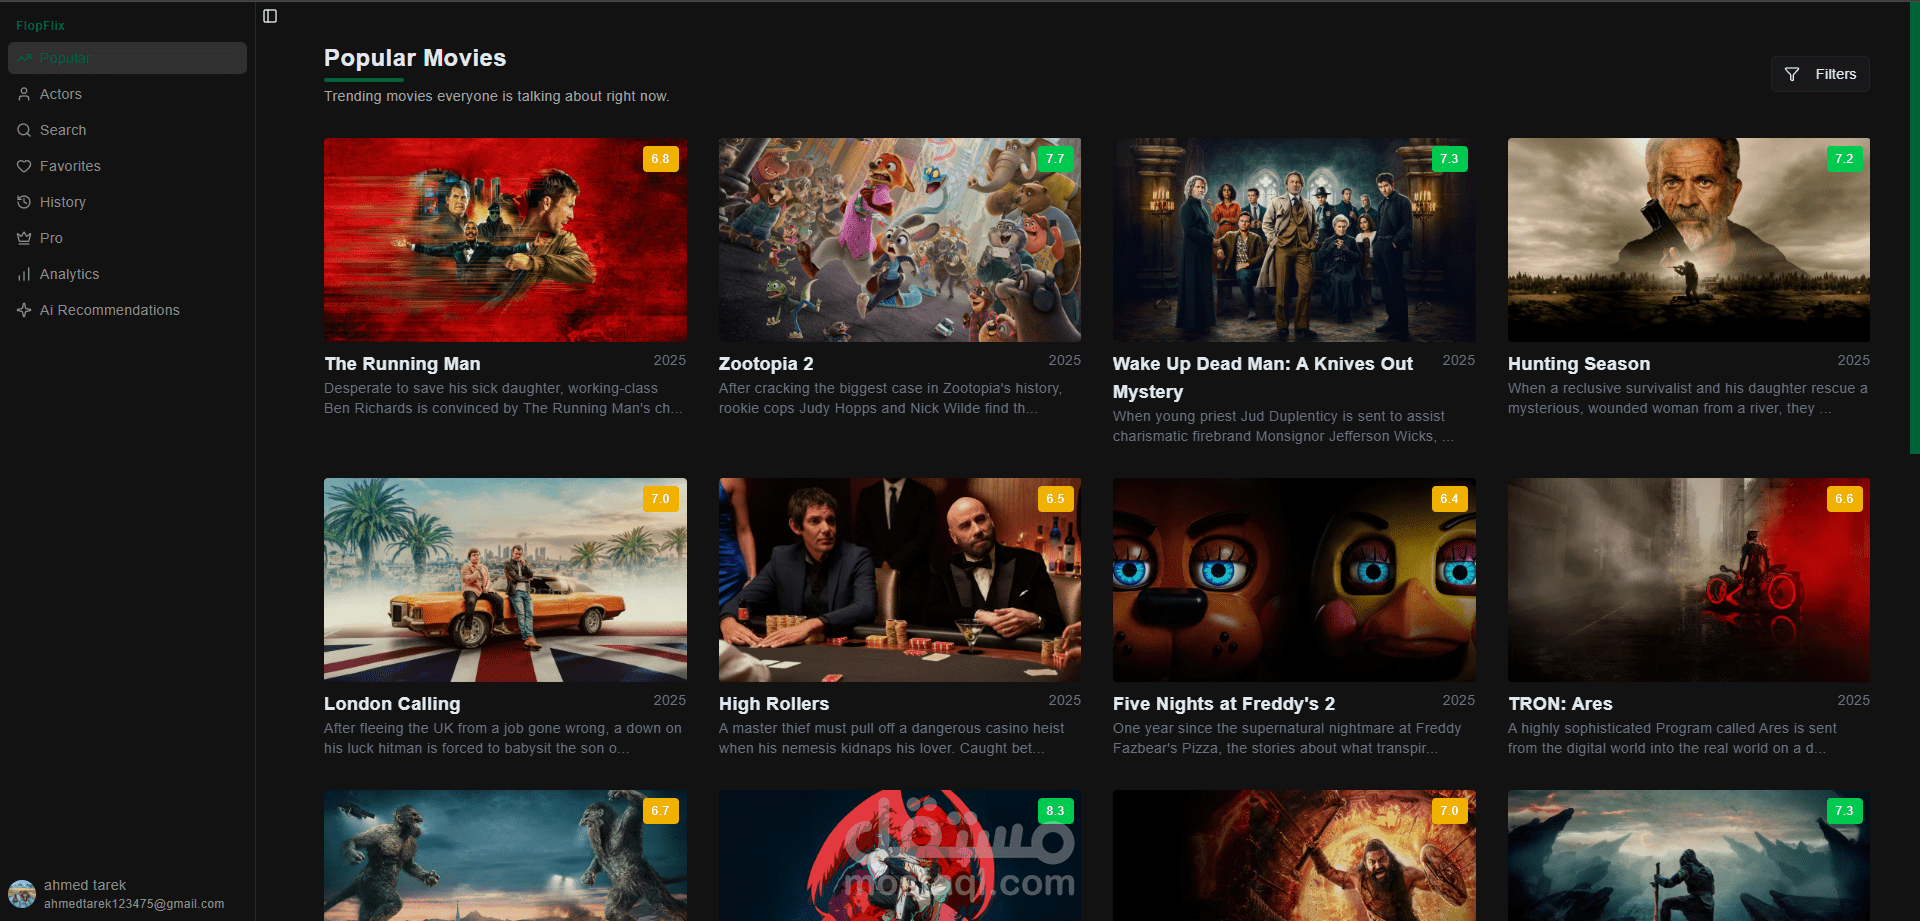1920x921 pixels.
Task: Open the Favorites list
Action: tap(127, 166)
